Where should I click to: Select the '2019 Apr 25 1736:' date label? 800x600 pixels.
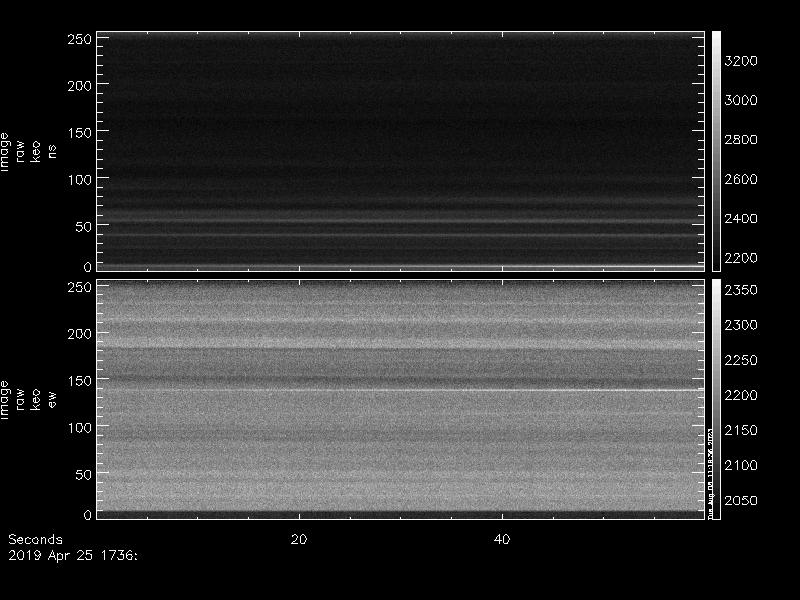coord(73,556)
